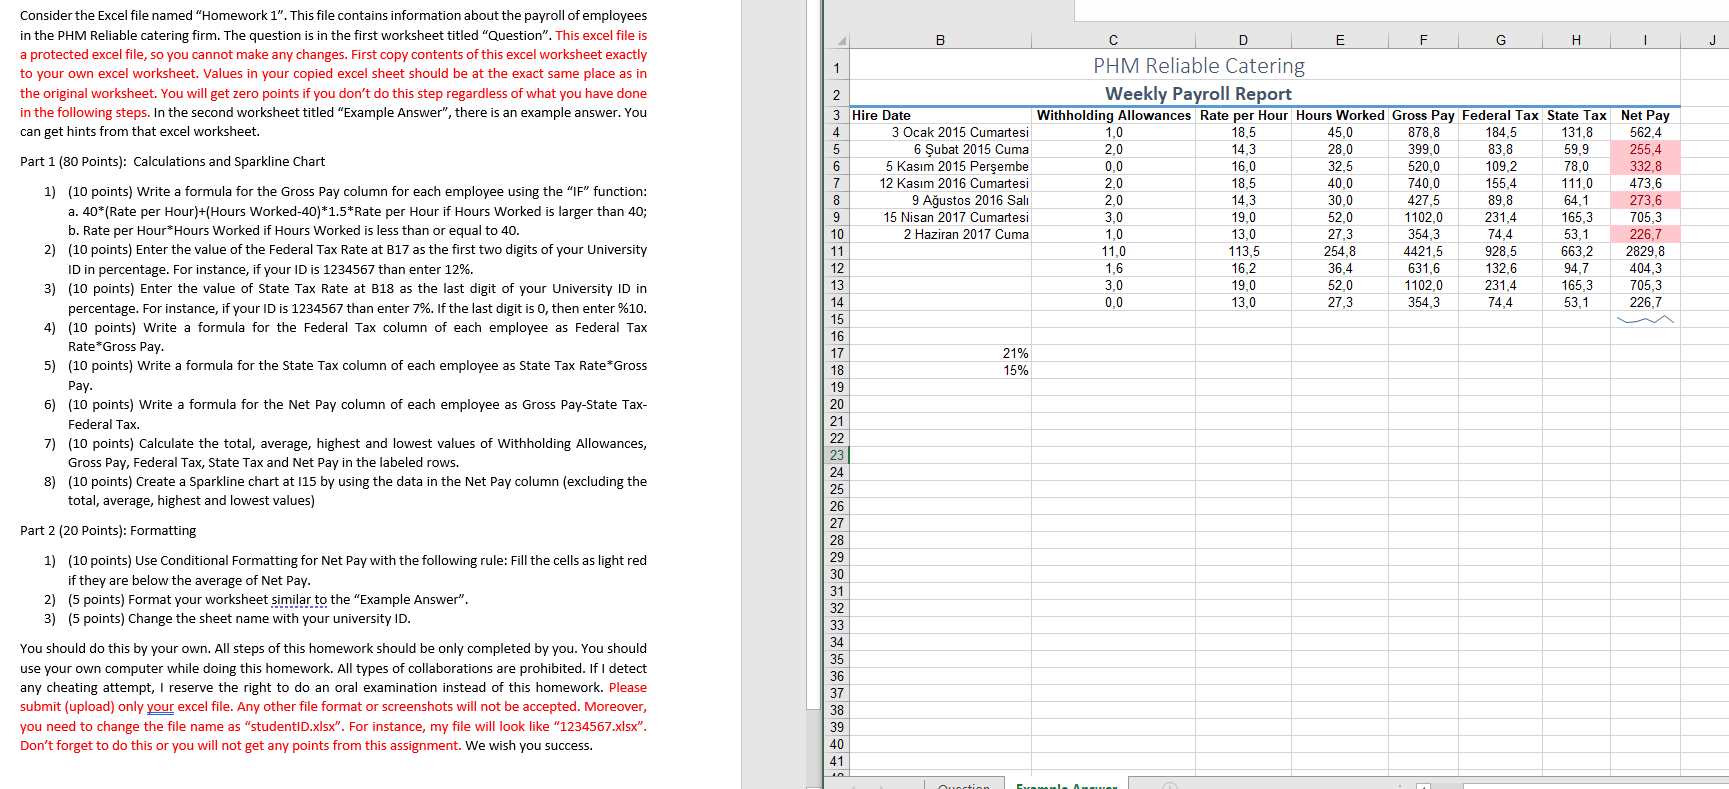This screenshot has width=1729, height=789.
Task: Select the Gross Pay header cell
Action: 1423,115
